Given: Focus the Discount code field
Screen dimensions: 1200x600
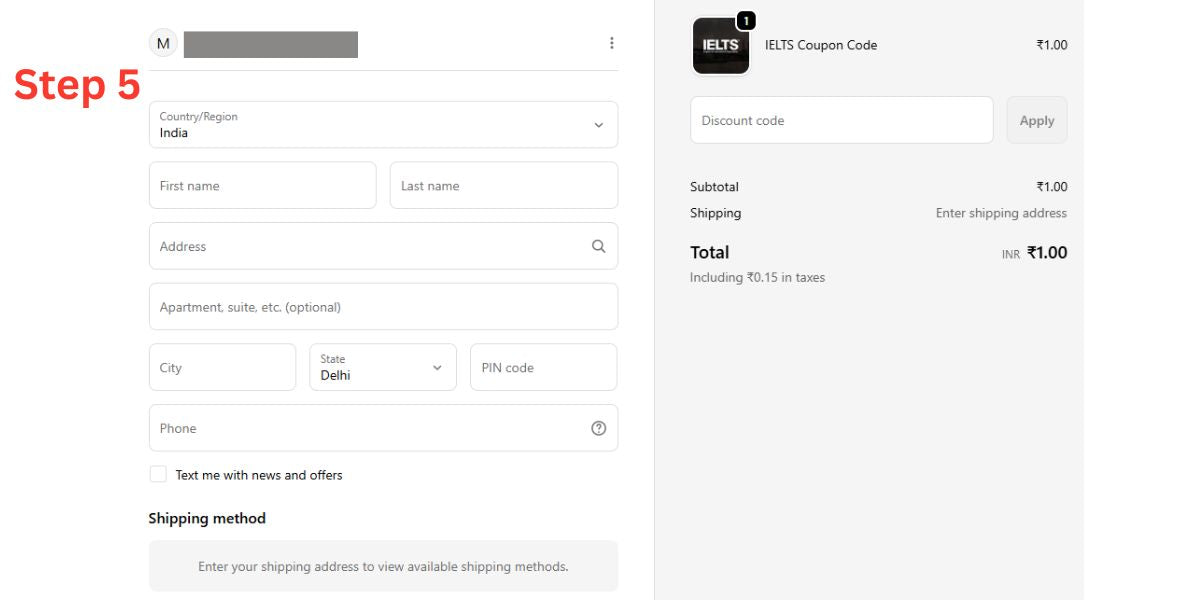Looking at the screenshot, I should click(x=842, y=120).
